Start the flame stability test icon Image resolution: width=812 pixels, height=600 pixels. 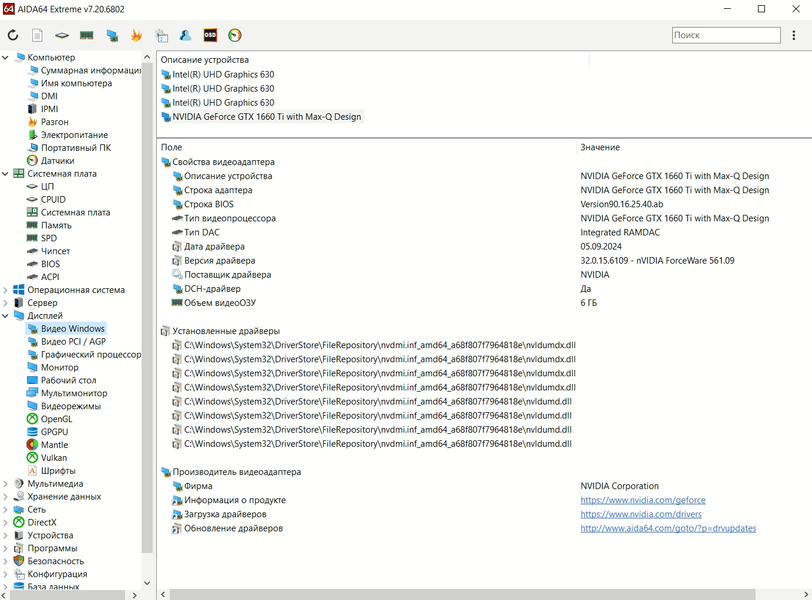point(136,35)
